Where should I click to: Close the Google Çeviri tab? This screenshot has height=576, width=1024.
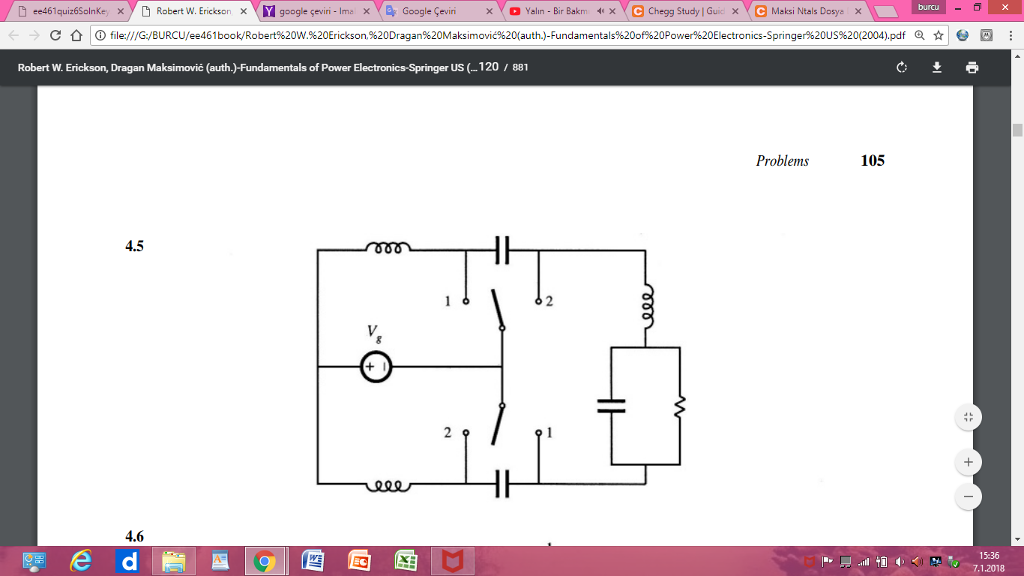(489, 11)
